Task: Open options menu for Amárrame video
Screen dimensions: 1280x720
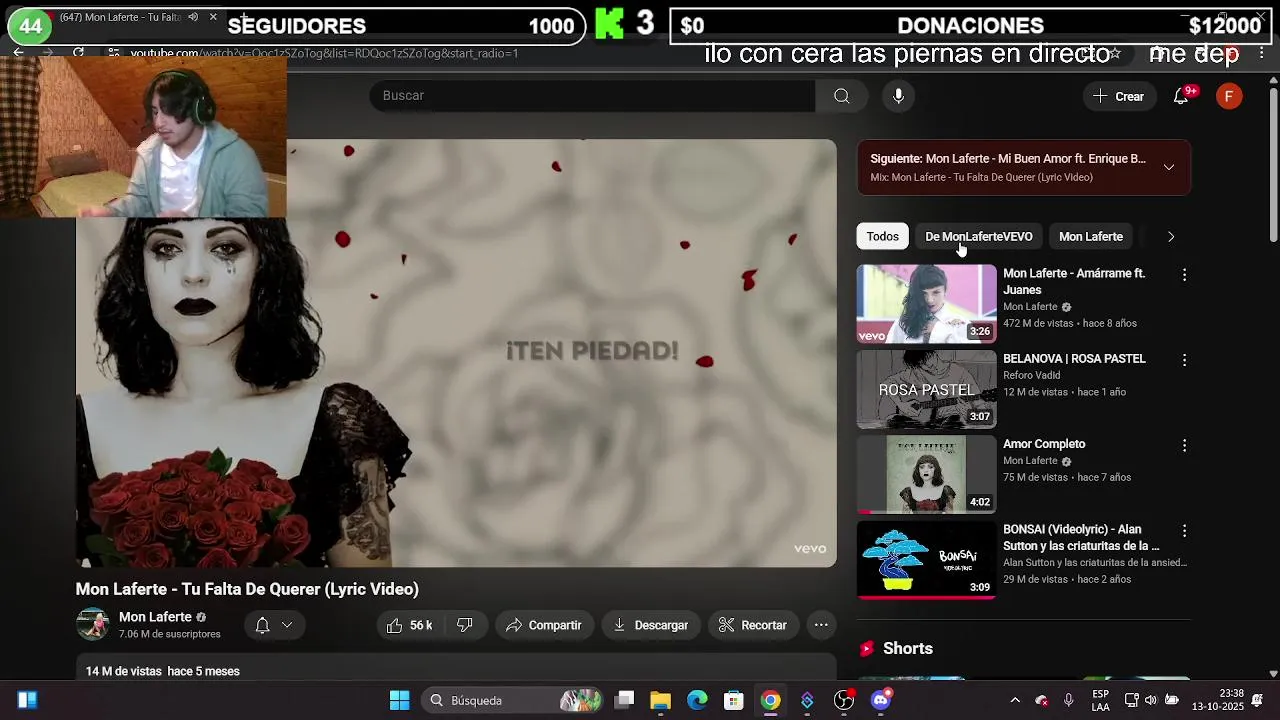Action: (1184, 274)
